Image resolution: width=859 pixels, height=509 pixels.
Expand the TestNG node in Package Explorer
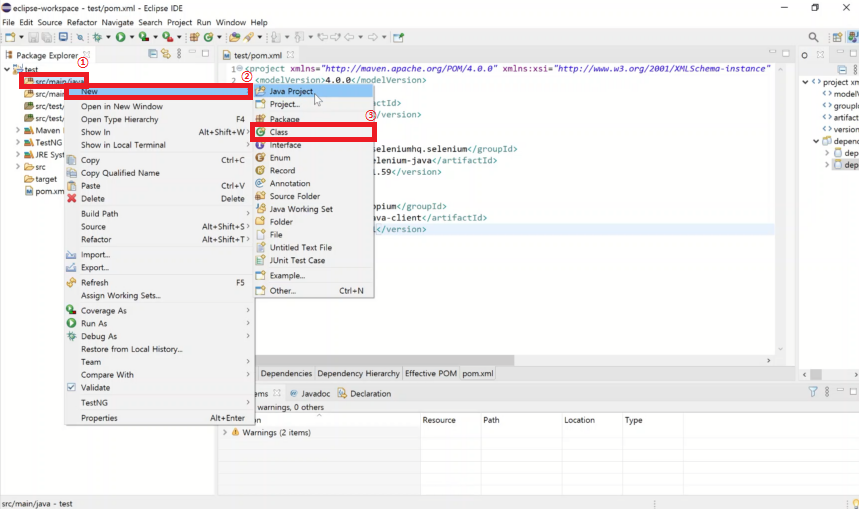coord(18,142)
